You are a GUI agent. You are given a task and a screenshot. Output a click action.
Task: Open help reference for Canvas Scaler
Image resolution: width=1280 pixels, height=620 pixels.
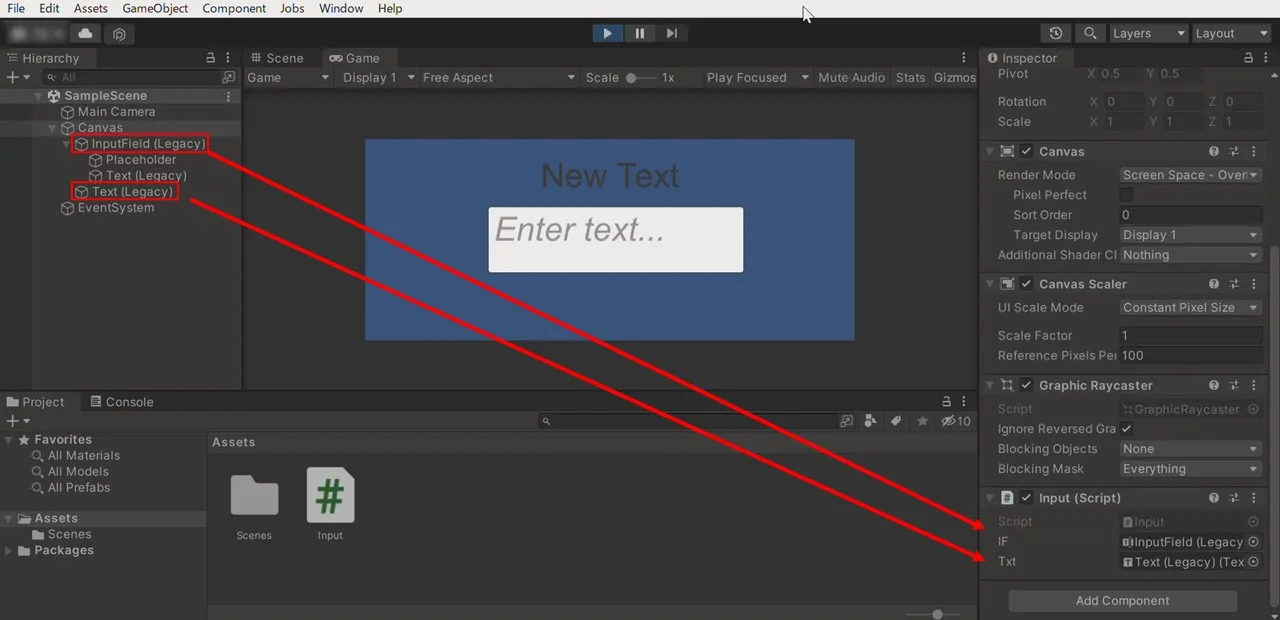click(1214, 284)
